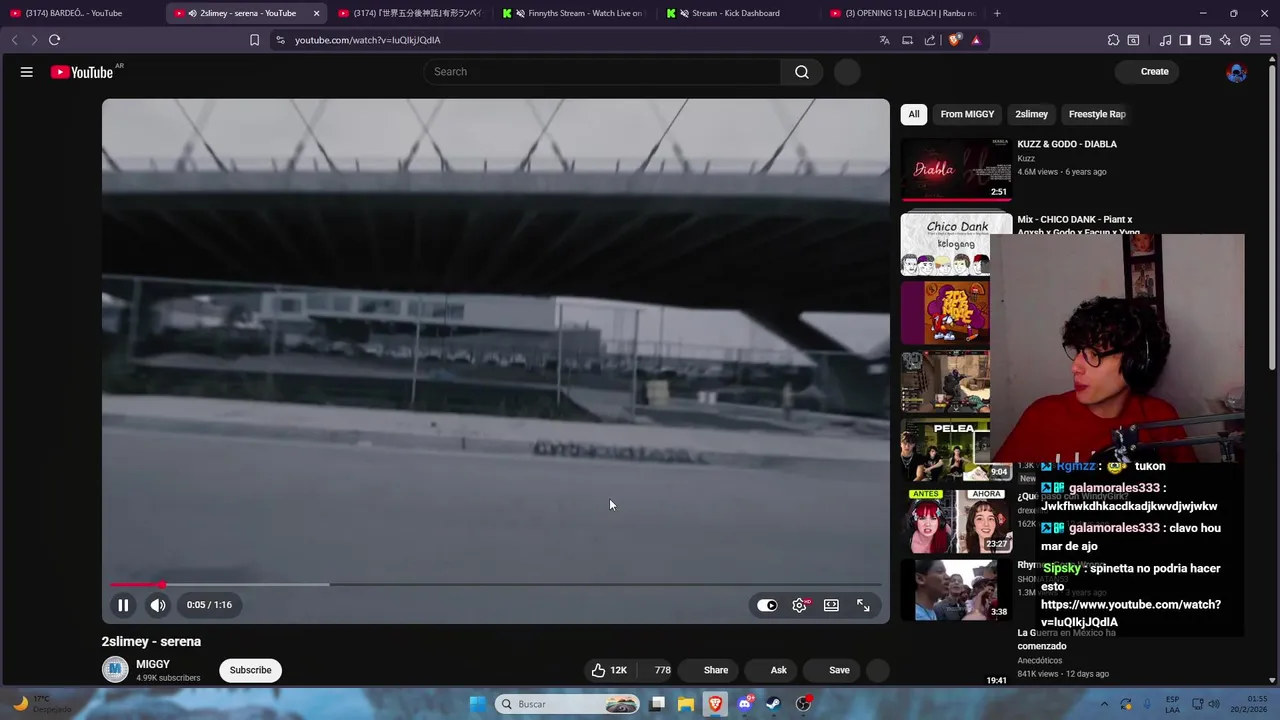This screenshot has width=1280, height=720.
Task: Open the Windows Start menu
Action: coord(478,704)
